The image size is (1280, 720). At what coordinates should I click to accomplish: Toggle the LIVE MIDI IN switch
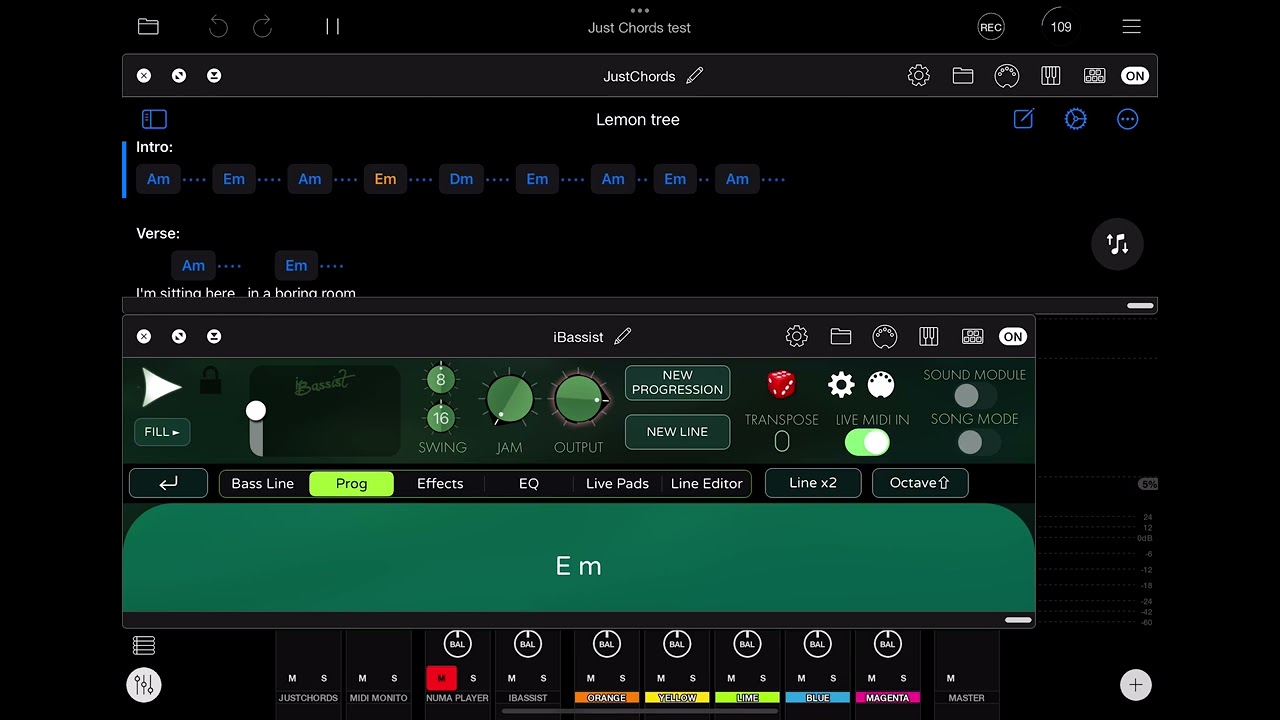(x=867, y=442)
